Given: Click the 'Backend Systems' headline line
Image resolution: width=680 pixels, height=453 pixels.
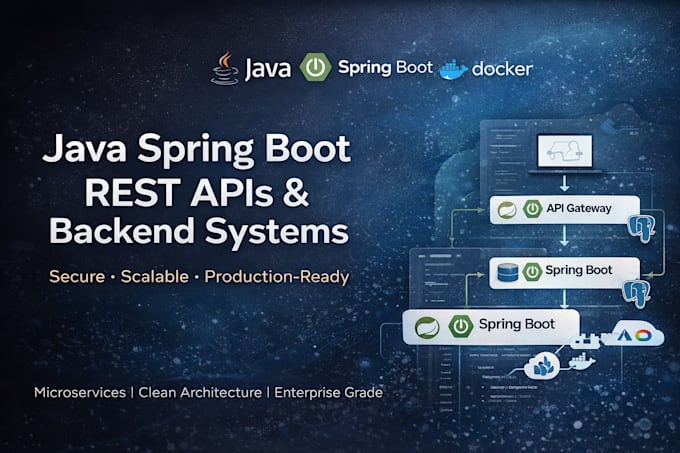Looking at the screenshot, I should pyautogui.click(x=199, y=231).
